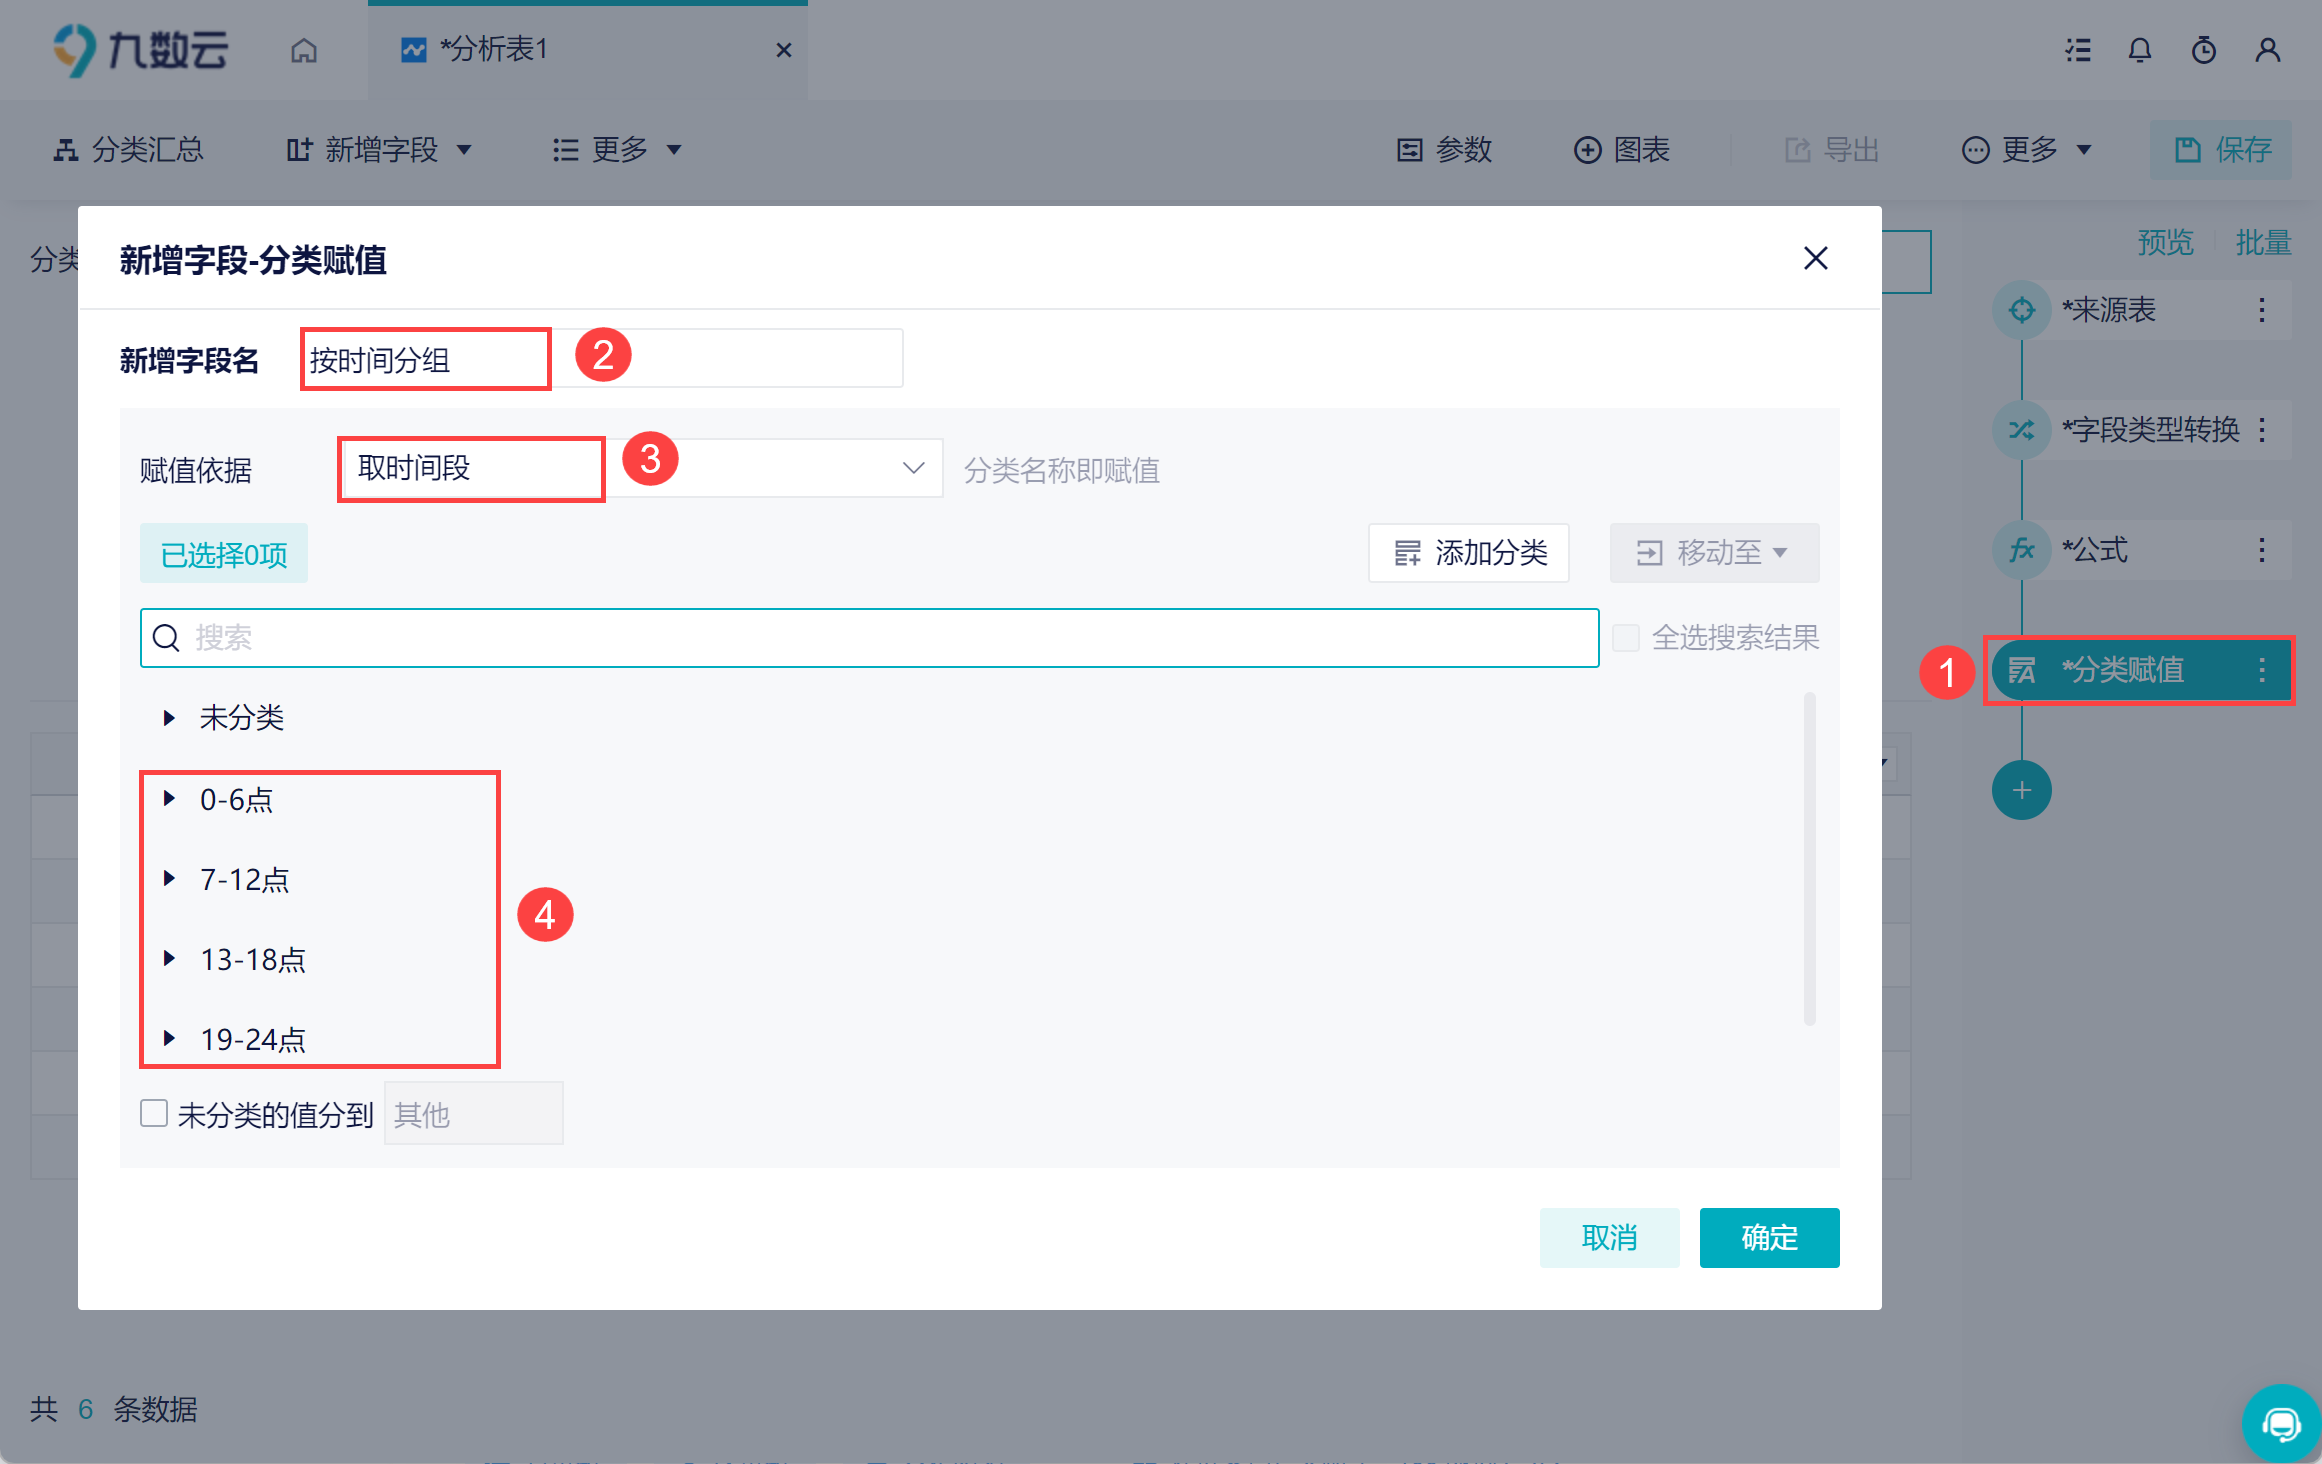The height and width of the screenshot is (1464, 2322).
Task: Tick the 全选搜索结果 checkbox
Action: point(1626,638)
